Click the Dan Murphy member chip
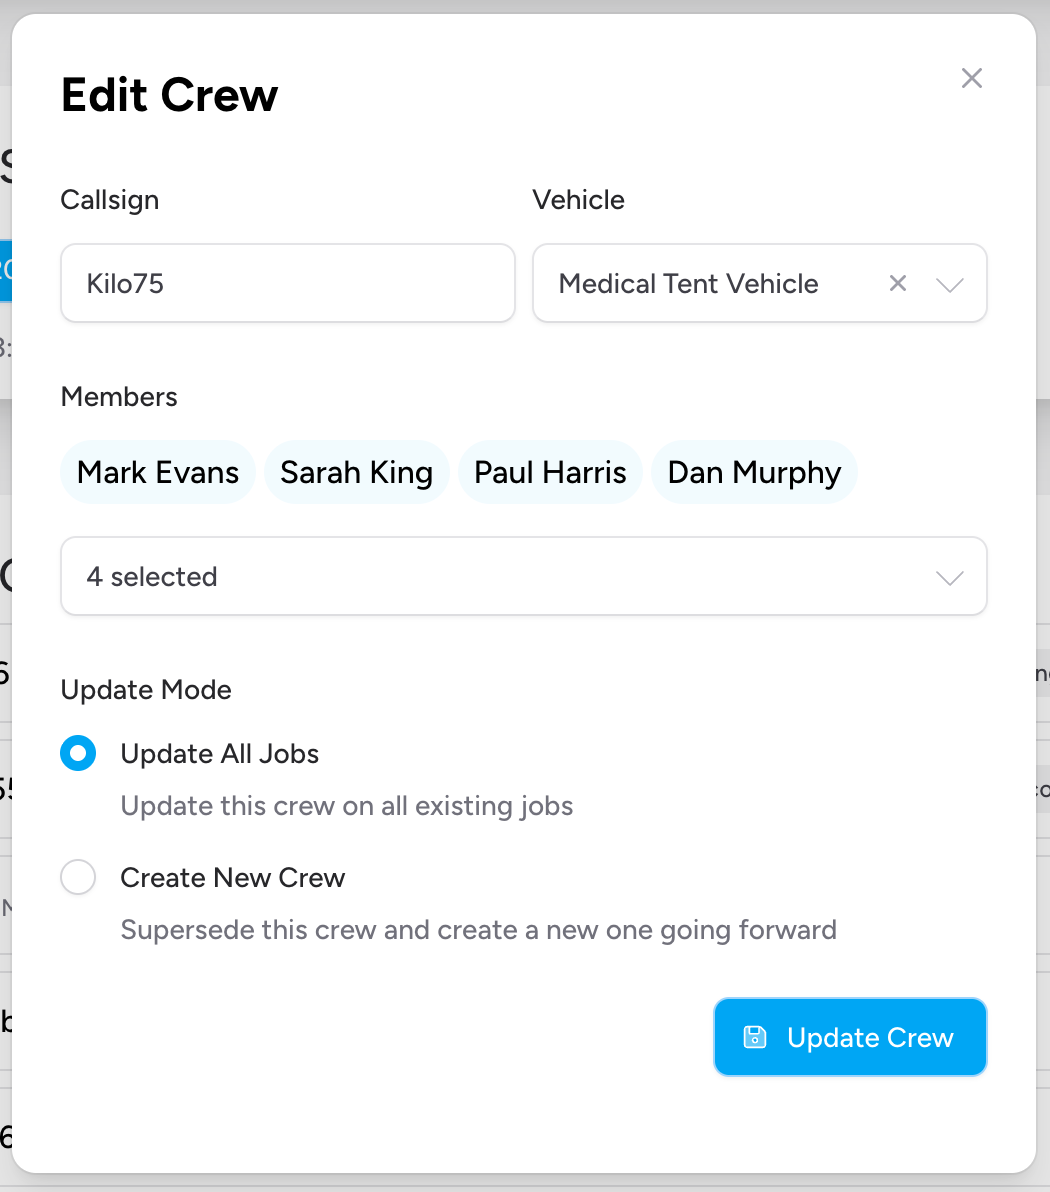 click(754, 471)
